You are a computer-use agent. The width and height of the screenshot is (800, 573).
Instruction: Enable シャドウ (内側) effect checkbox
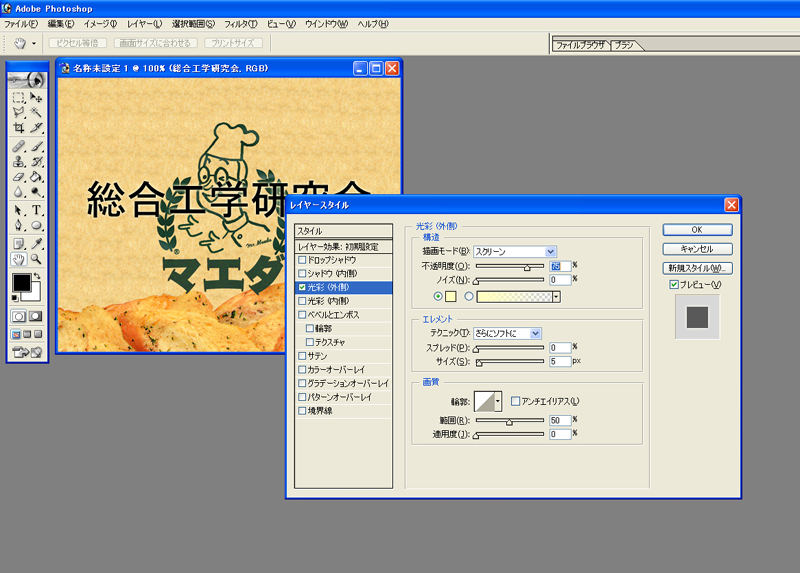tap(302, 273)
